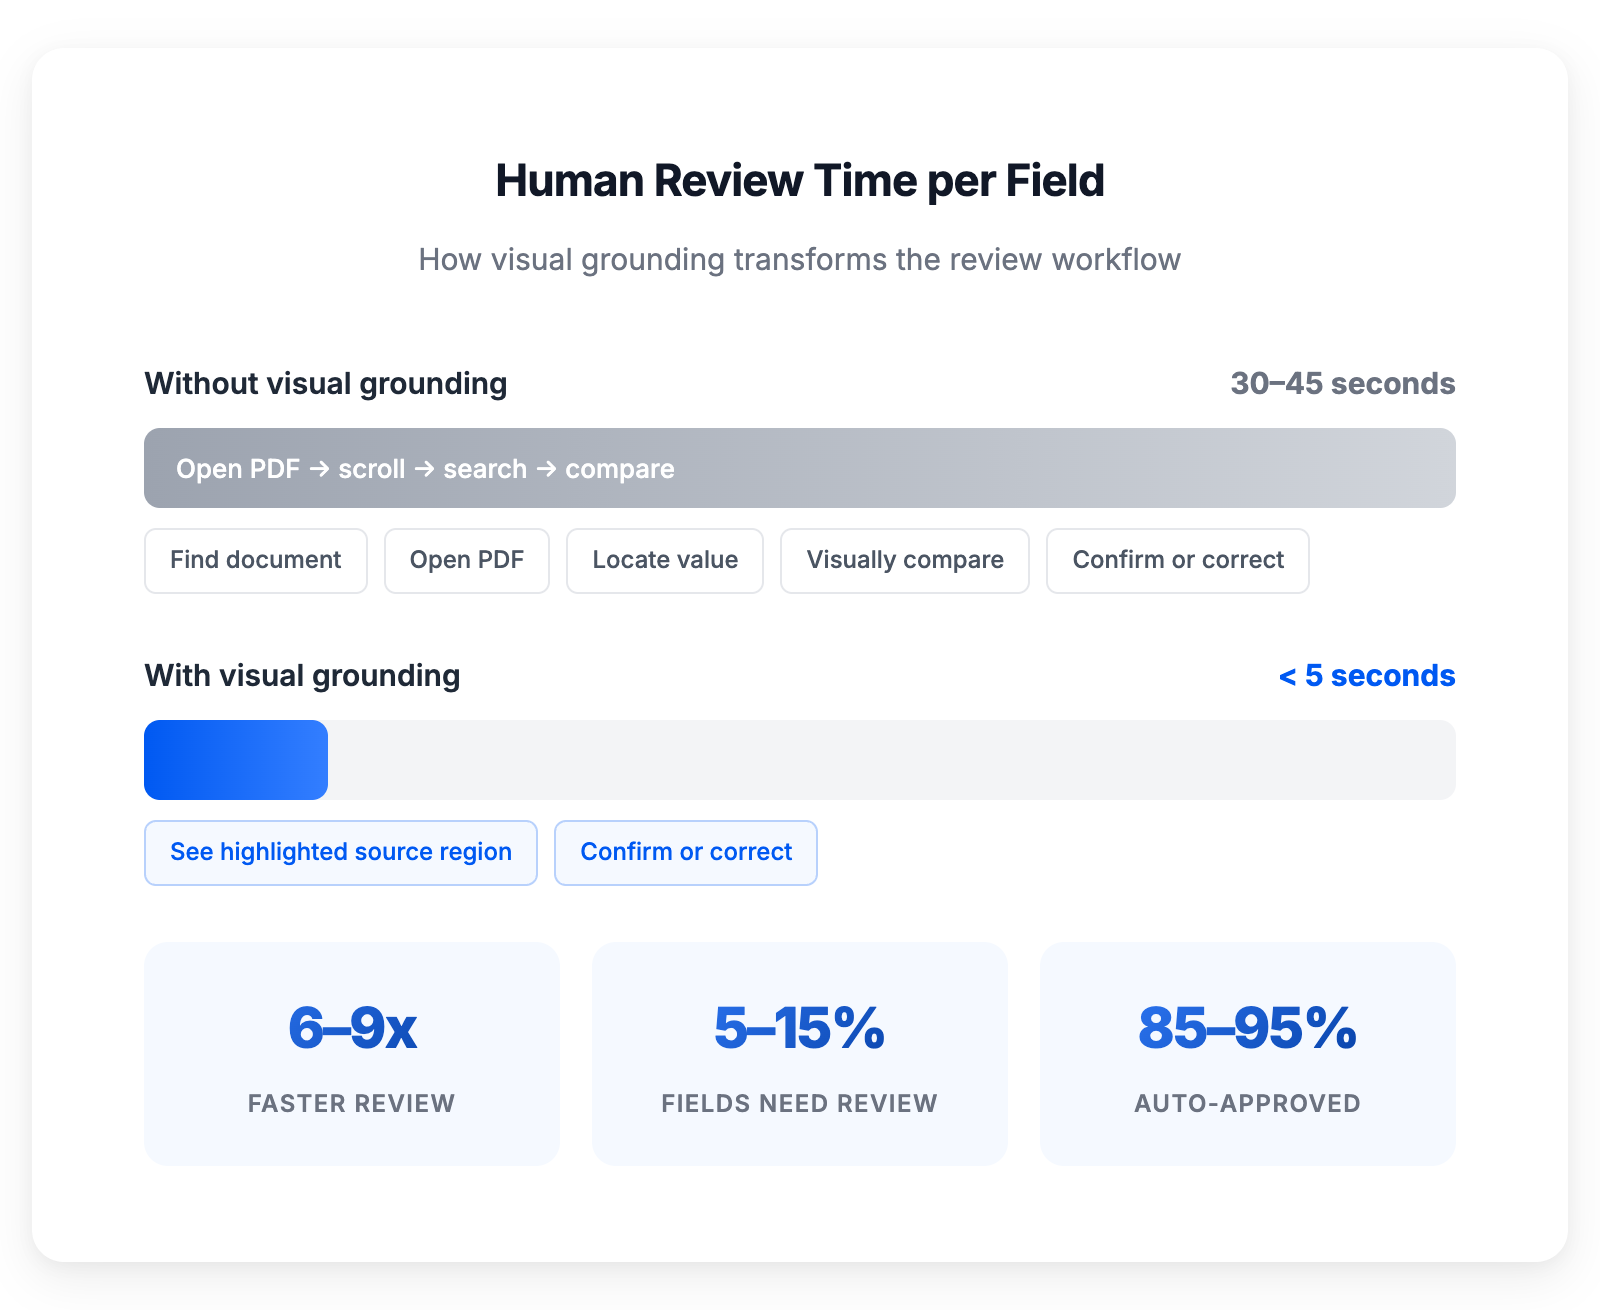Click the blue filled progress bar segment

[x=236, y=760]
